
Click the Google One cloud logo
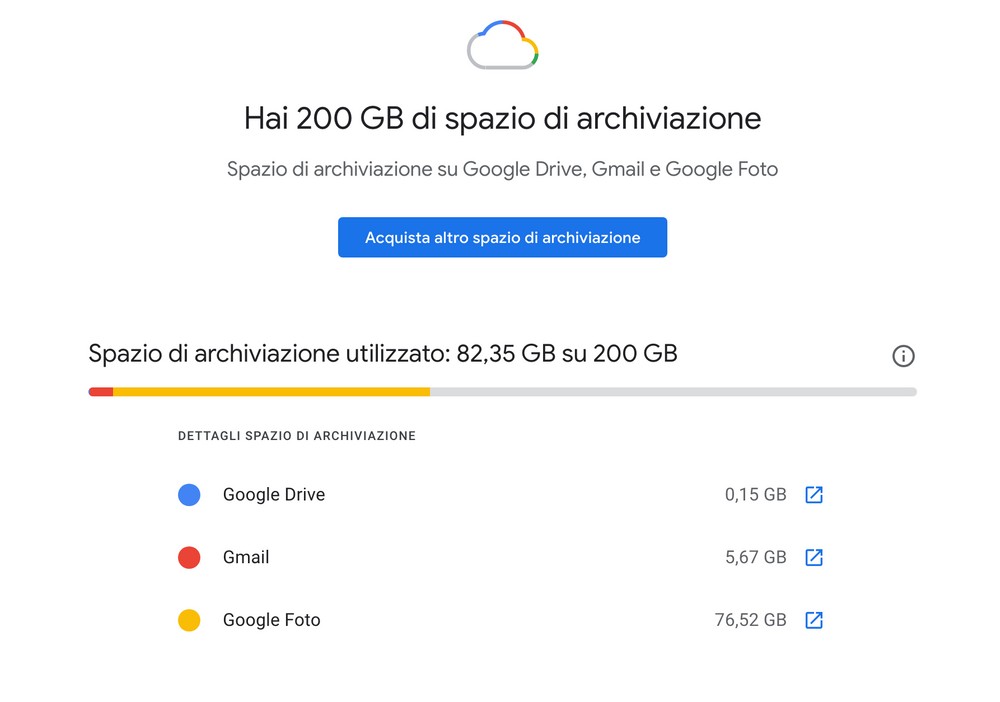503,45
